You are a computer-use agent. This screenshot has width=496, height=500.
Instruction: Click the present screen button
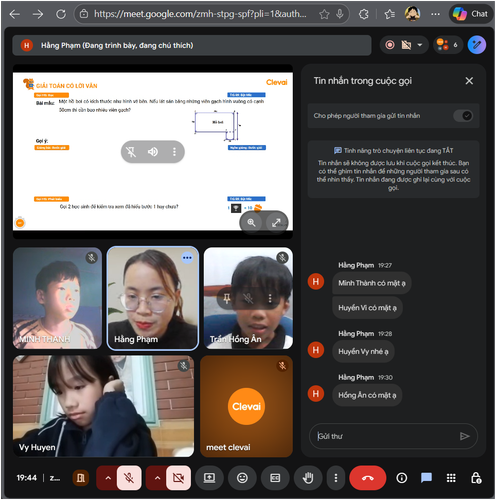209,478
